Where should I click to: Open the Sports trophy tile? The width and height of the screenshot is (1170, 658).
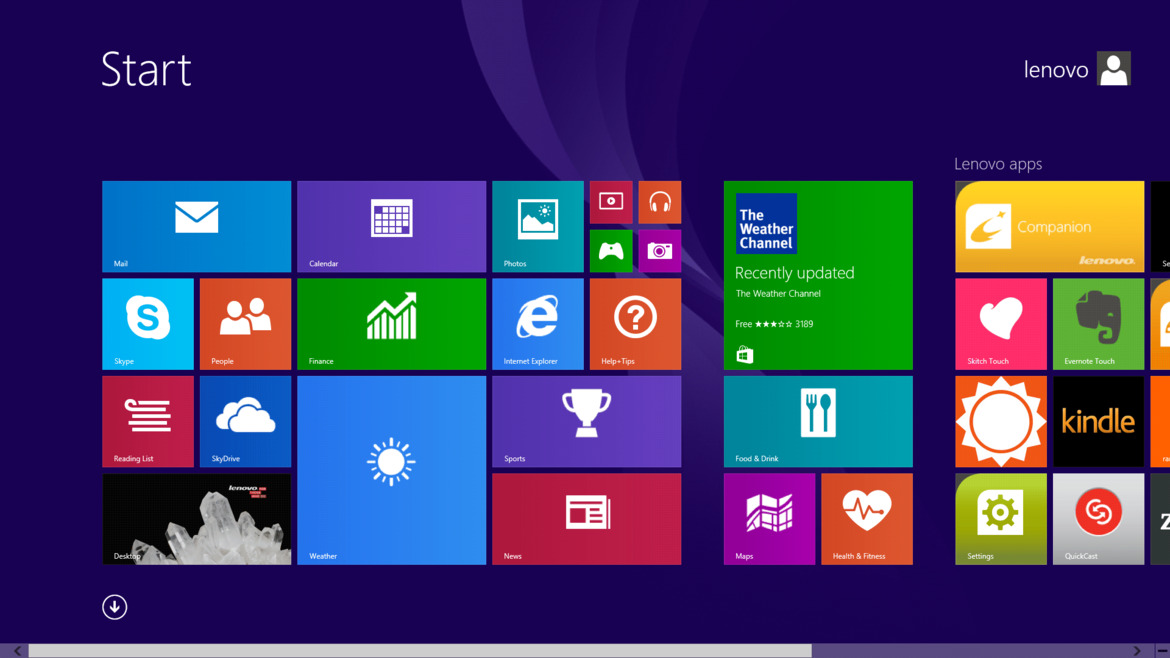tap(586, 422)
